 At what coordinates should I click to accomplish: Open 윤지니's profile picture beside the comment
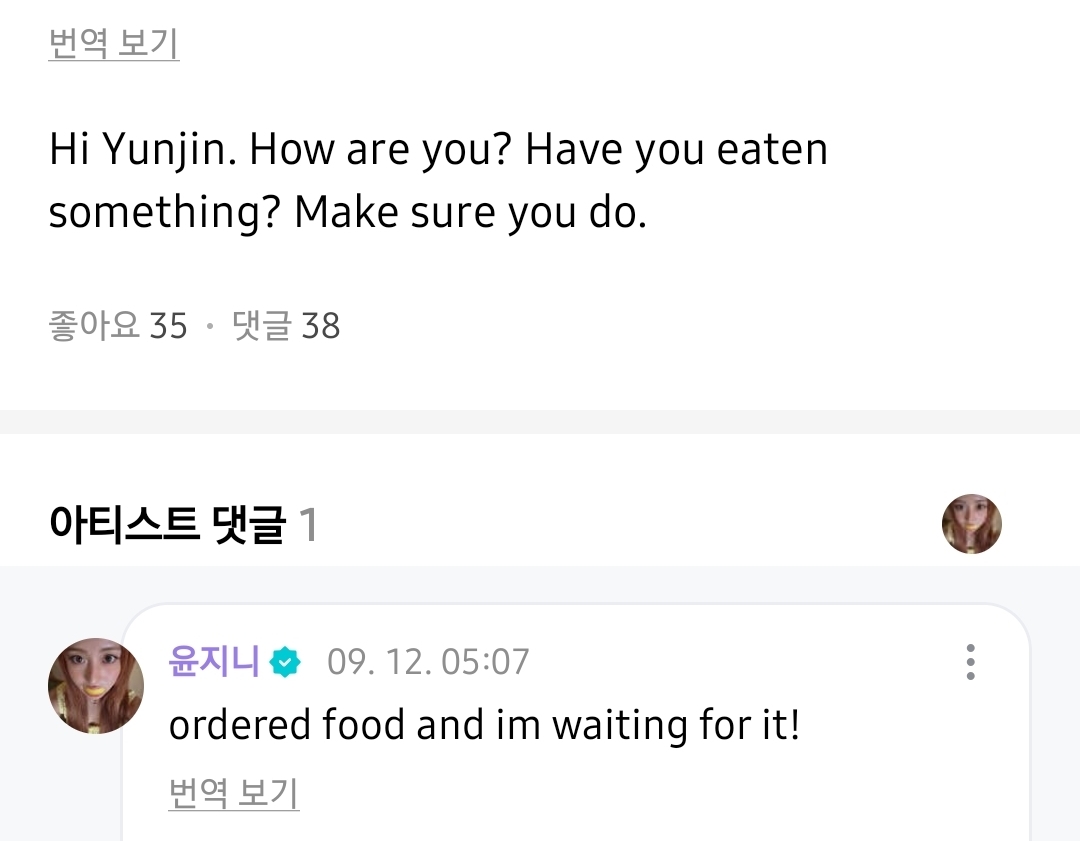(95, 686)
